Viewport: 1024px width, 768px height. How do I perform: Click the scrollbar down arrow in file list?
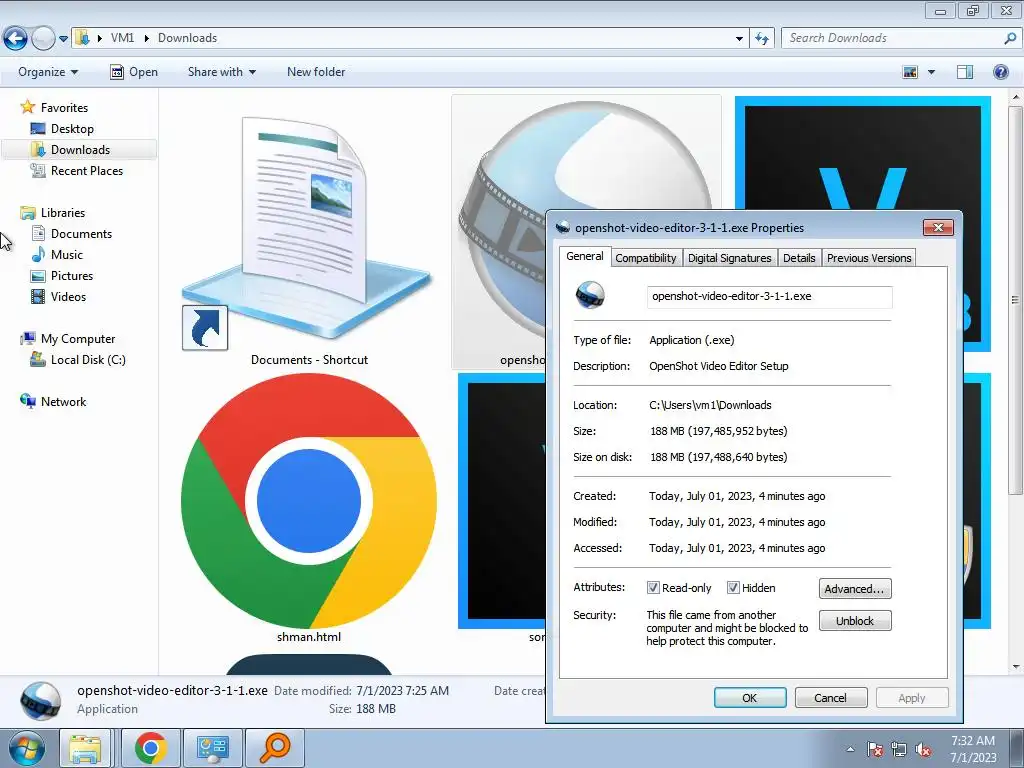click(x=1016, y=667)
